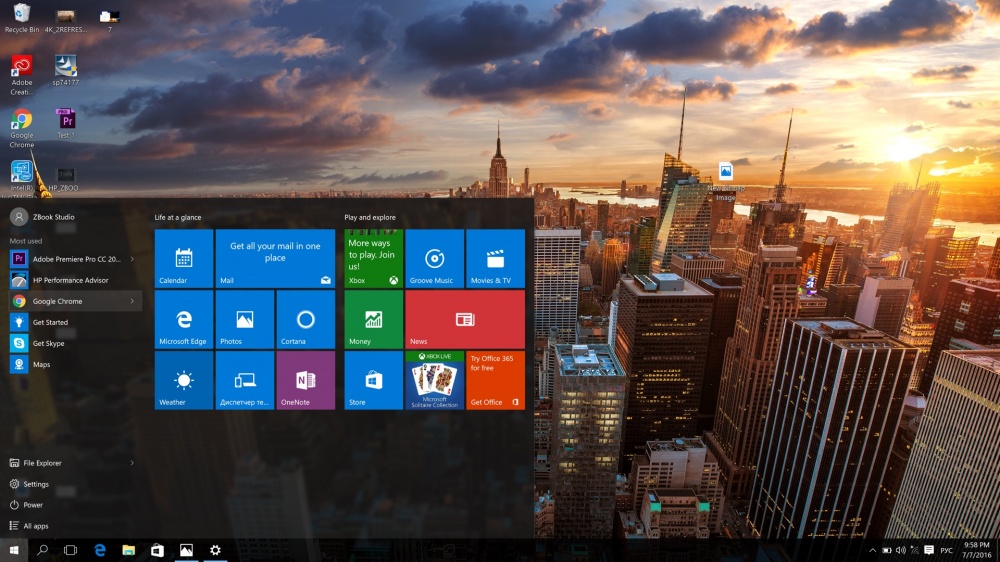The height and width of the screenshot is (562, 1000).
Task: Open the taskbar search magnifier
Action: [43, 550]
